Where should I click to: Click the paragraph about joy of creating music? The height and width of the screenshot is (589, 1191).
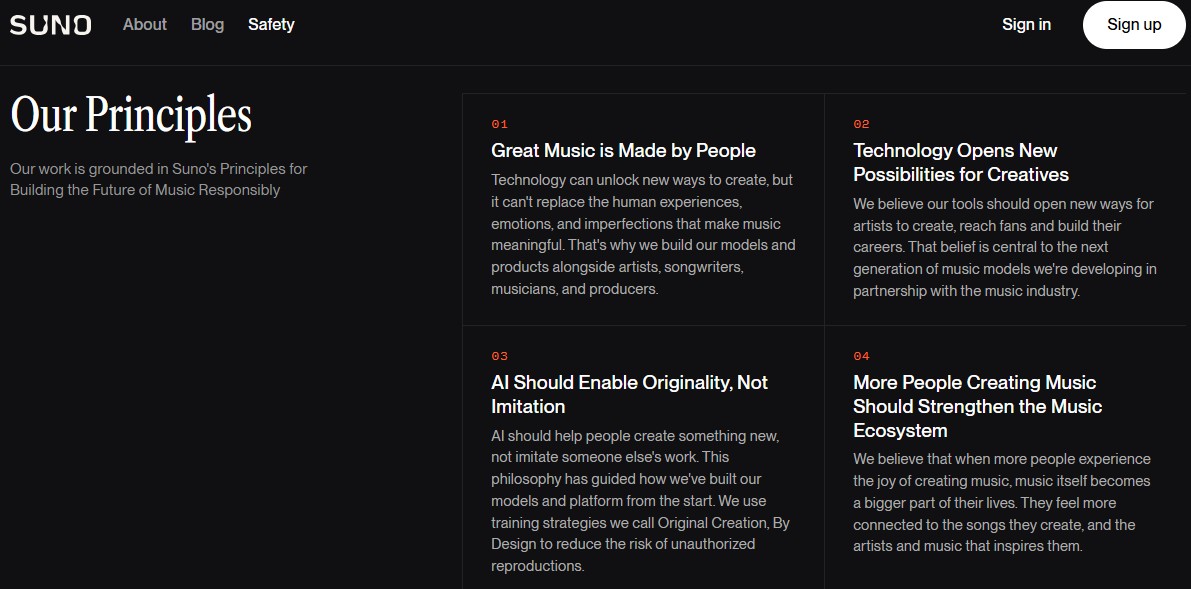1002,502
